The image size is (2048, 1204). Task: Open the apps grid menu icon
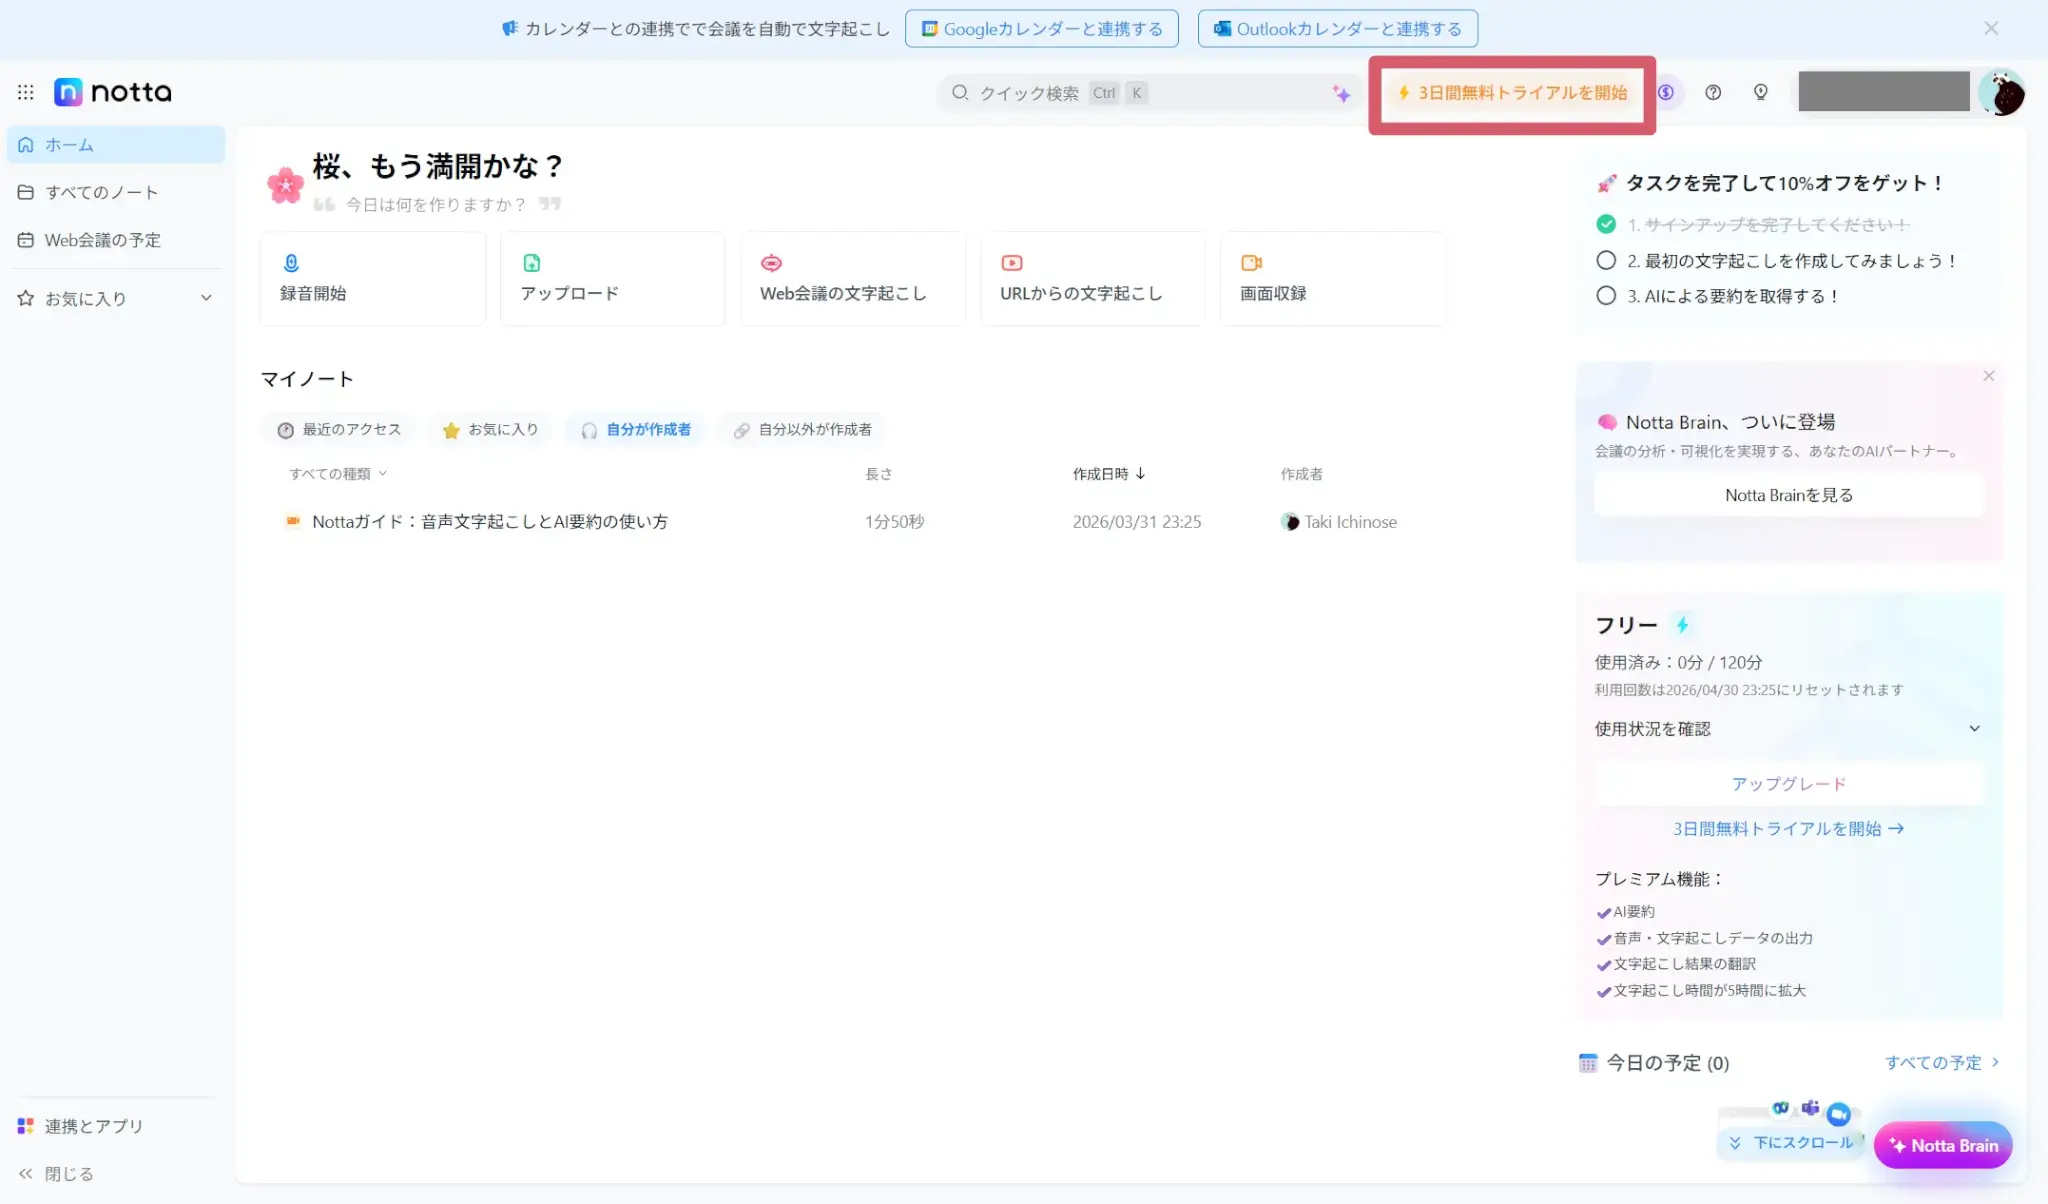click(x=26, y=92)
